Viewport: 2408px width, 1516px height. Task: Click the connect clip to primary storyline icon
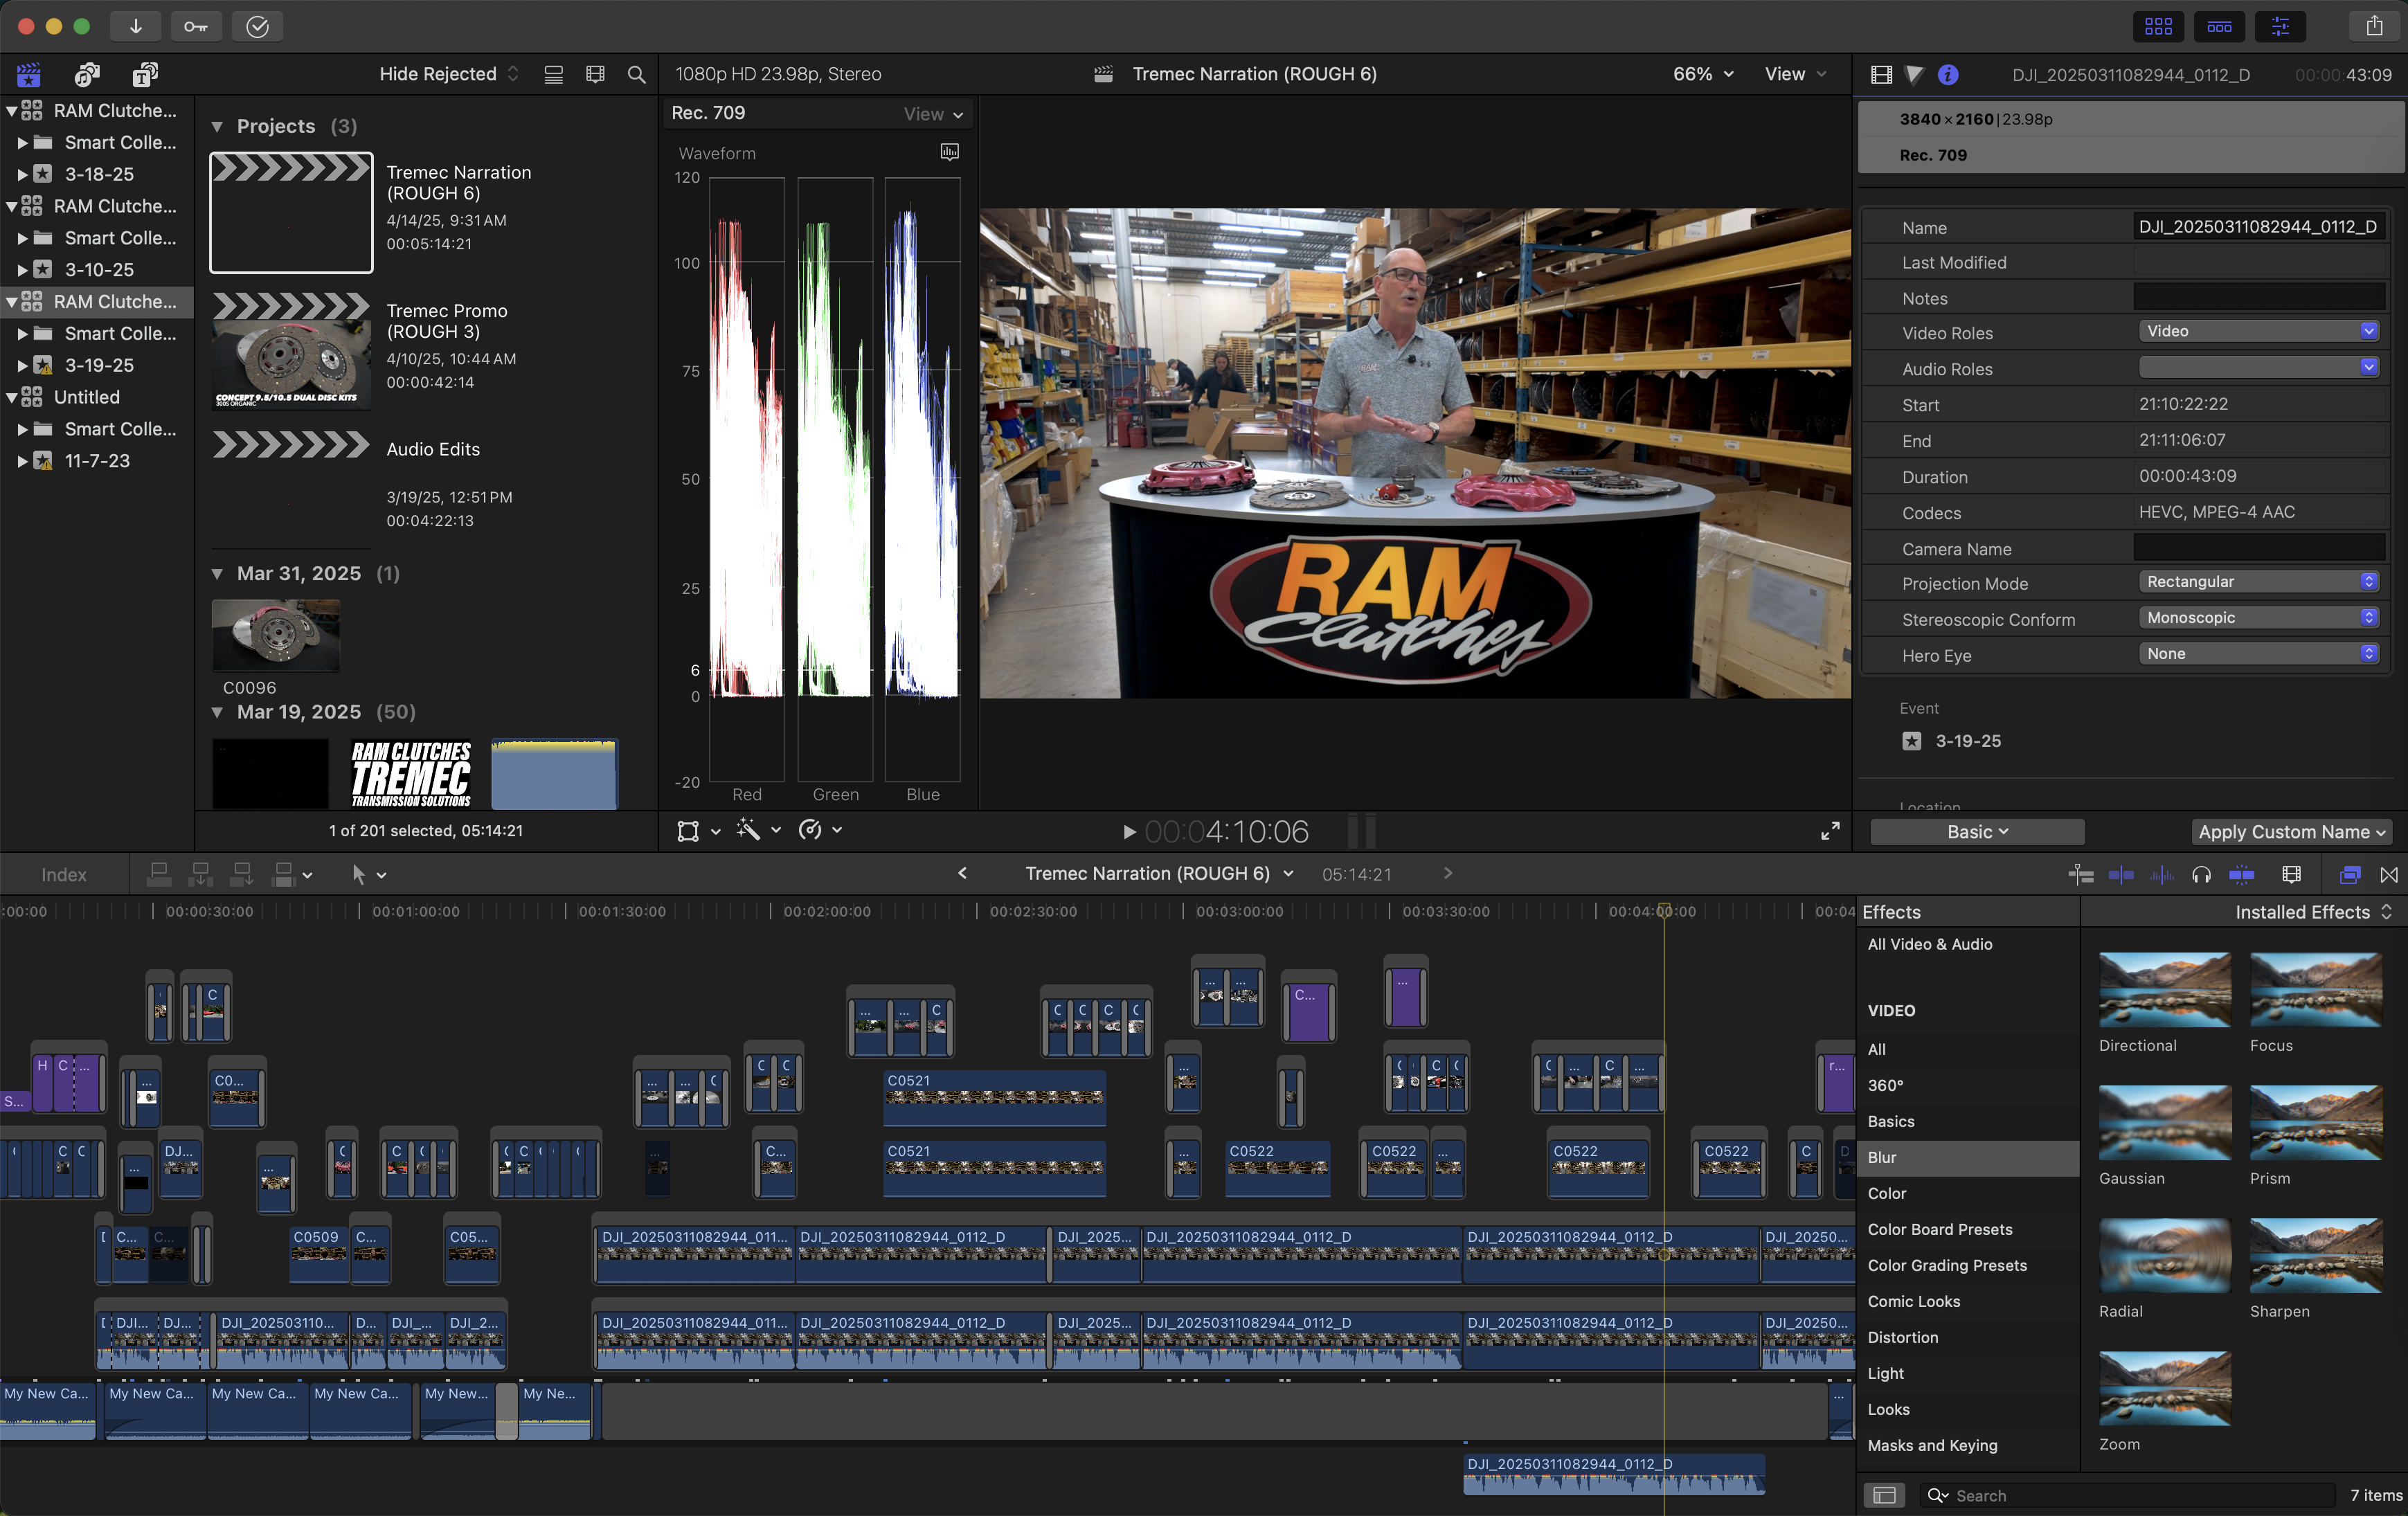pyautogui.click(x=158, y=875)
